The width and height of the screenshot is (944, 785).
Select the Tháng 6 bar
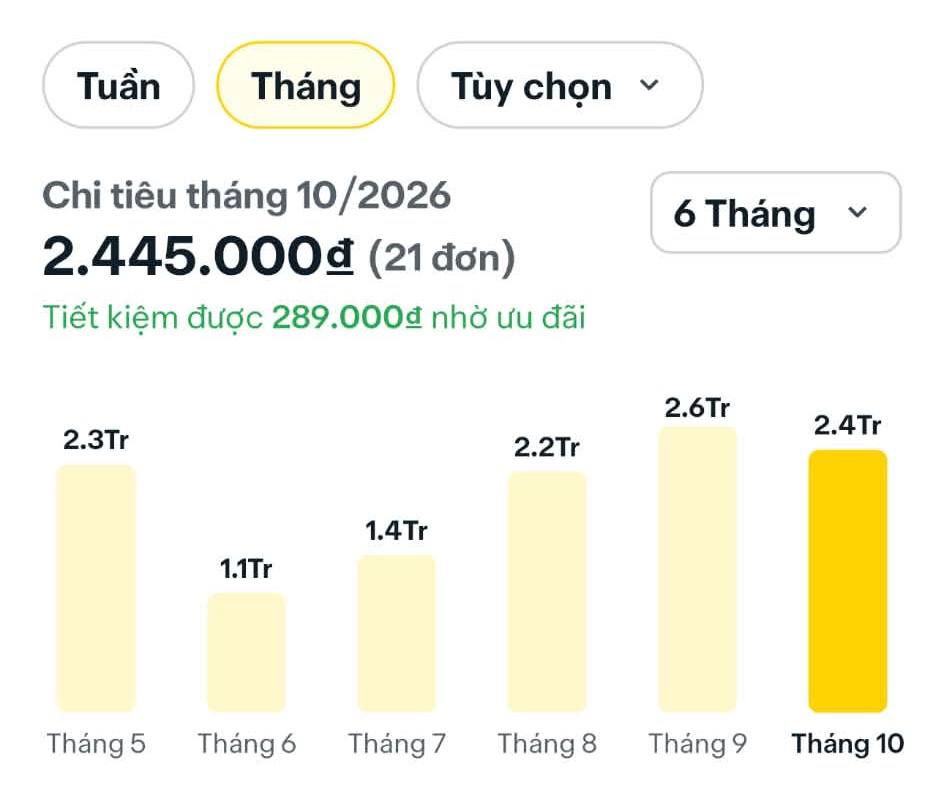point(246,653)
